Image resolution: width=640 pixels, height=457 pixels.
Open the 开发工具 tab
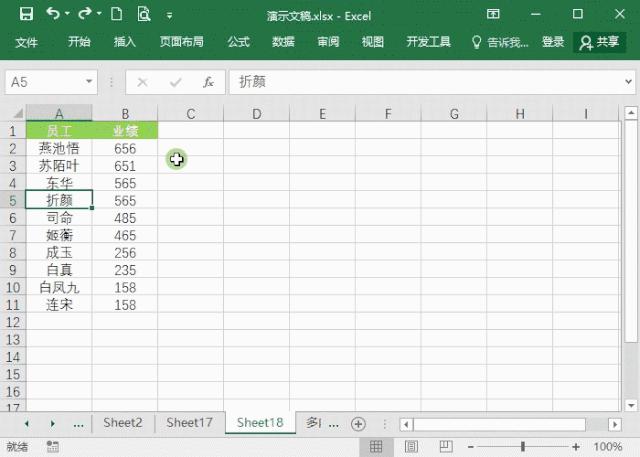(x=429, y=42)
